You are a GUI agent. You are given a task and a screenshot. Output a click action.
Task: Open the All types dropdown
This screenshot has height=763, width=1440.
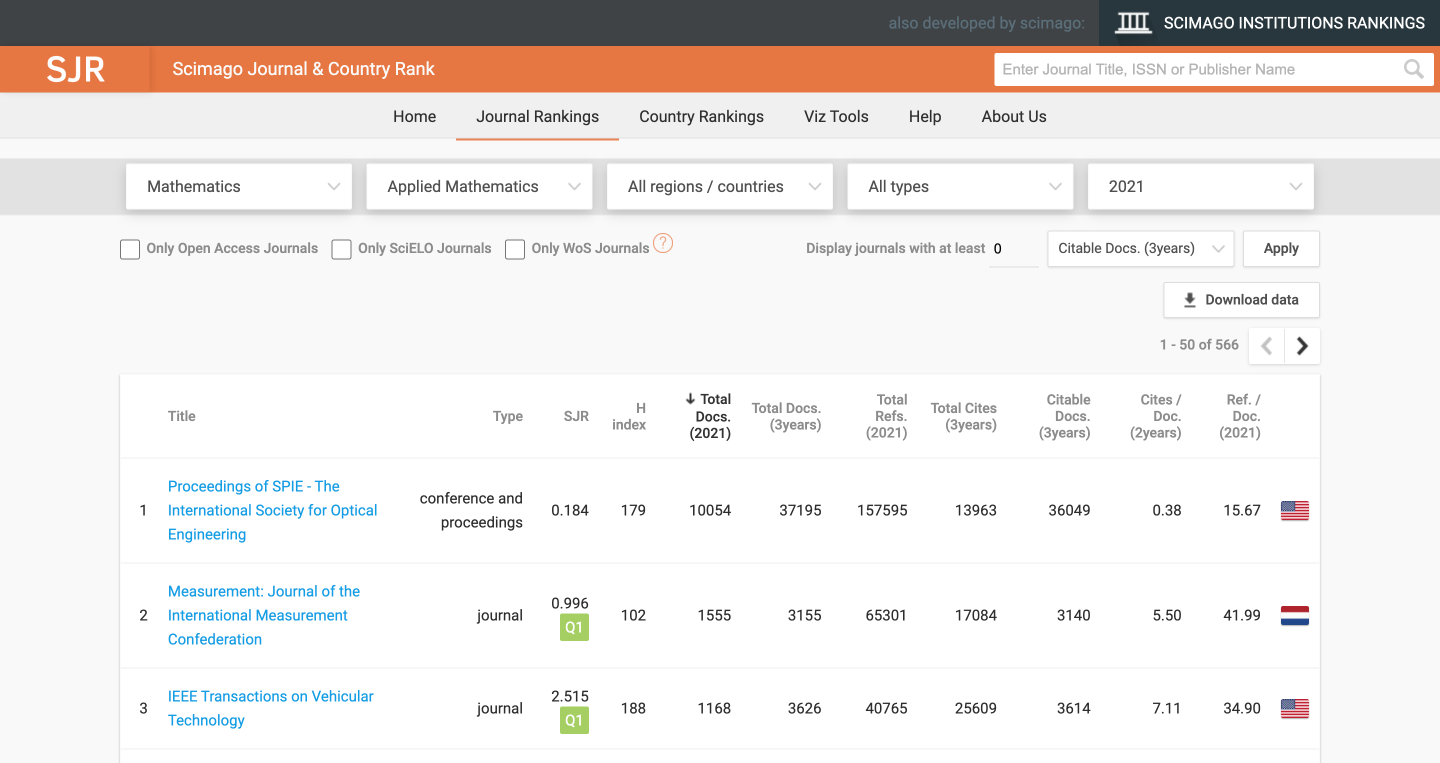click(x=960, y=187)
